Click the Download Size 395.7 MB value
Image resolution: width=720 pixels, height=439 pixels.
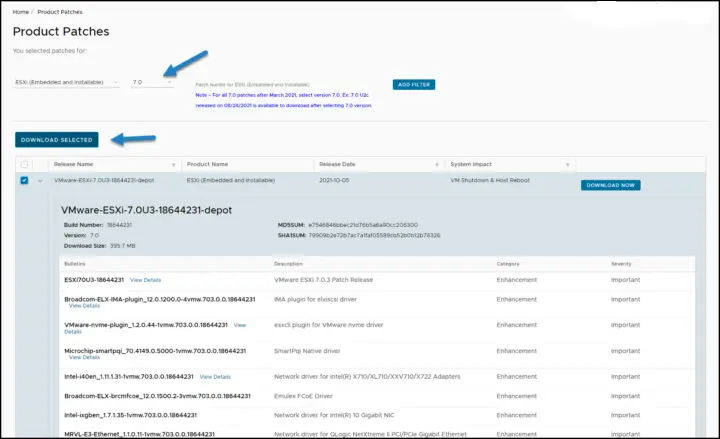point(123,246)
